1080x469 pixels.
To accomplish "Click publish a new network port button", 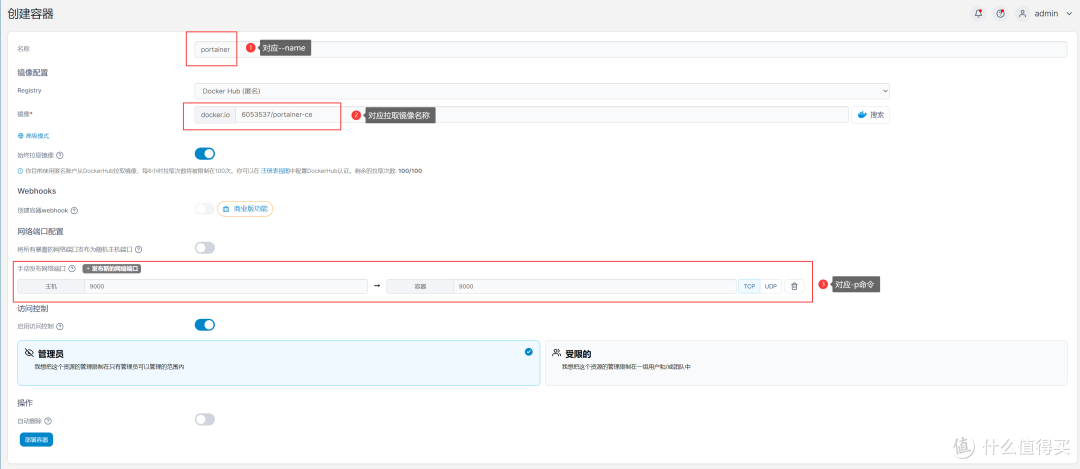I will 112,269.
